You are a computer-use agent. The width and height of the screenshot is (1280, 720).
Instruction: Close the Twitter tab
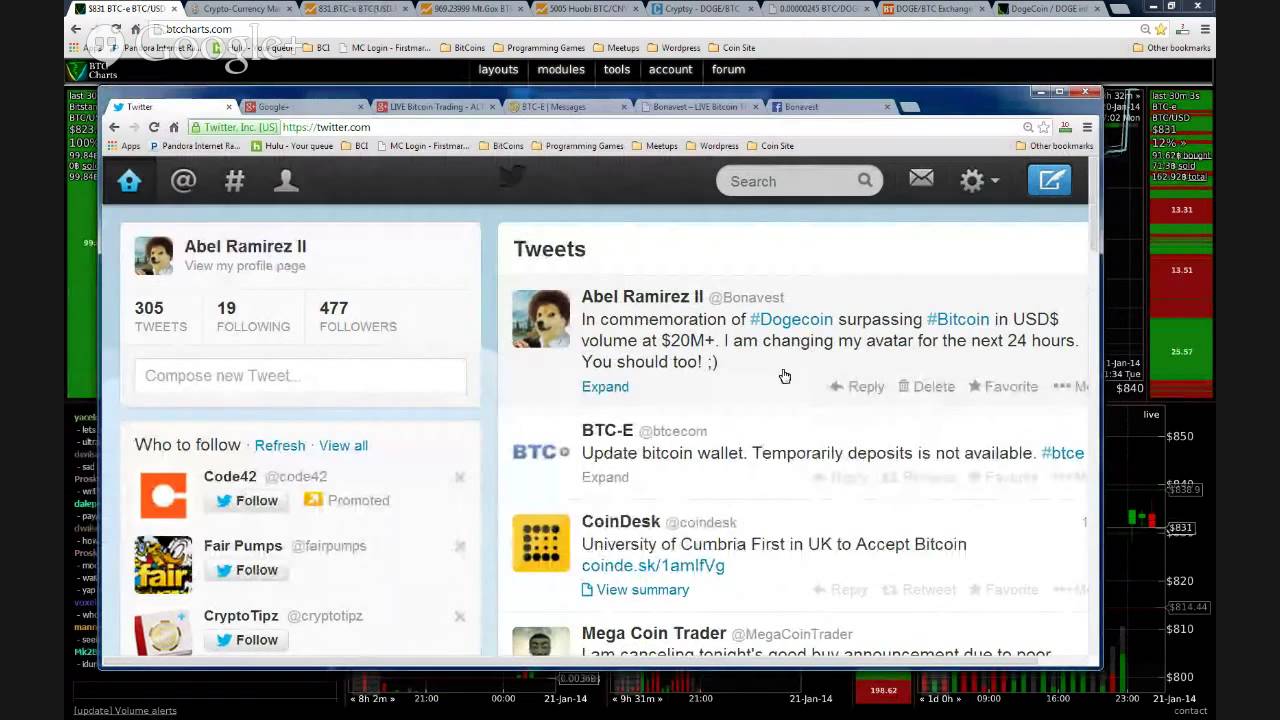229,106
